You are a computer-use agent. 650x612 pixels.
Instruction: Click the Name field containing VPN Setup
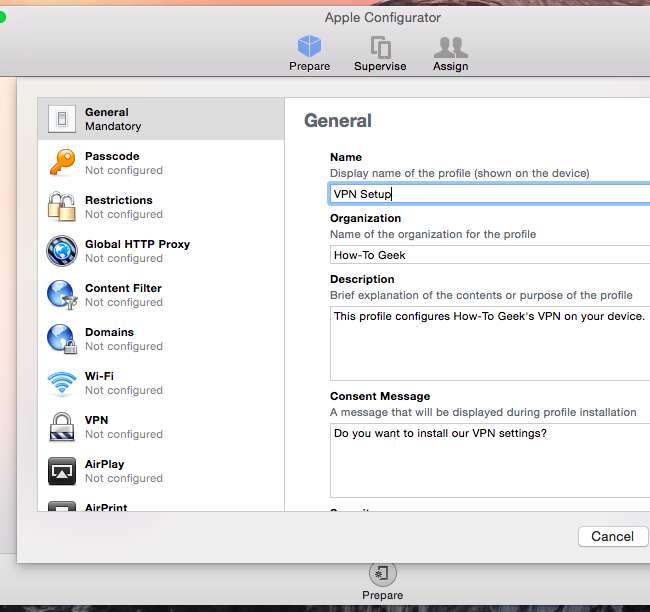pyautogui.click(x=488, y=194)
